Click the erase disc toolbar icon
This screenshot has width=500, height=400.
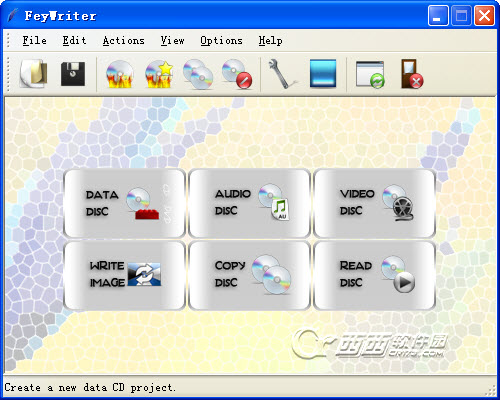(x=237, y=74)
